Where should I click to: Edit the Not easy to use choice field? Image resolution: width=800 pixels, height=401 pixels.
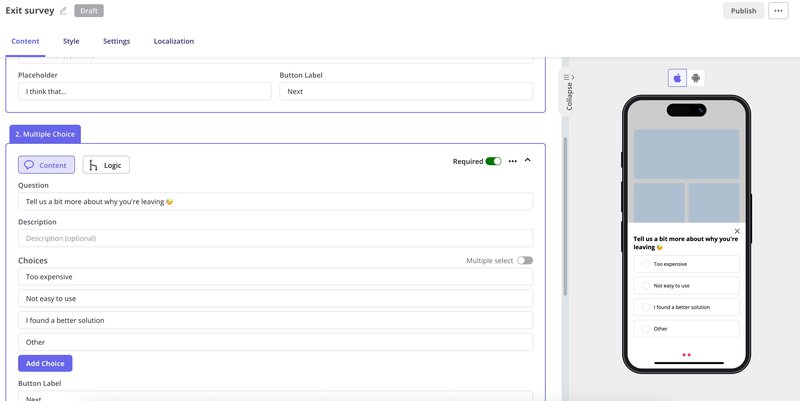[x=276, y=298]
